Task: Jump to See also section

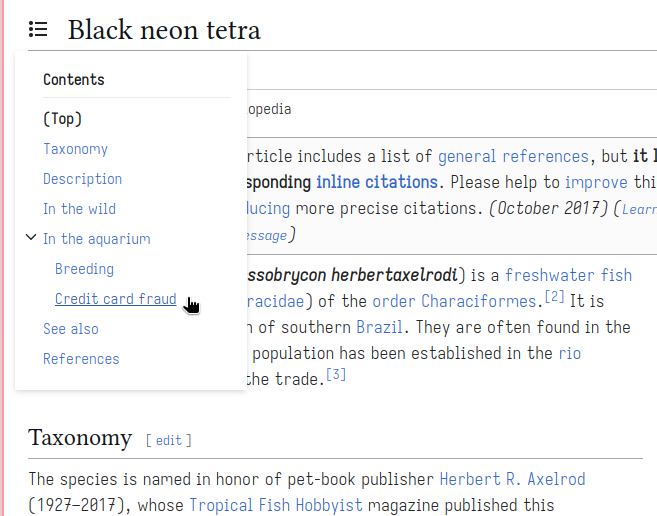Action: pos(70,329)
